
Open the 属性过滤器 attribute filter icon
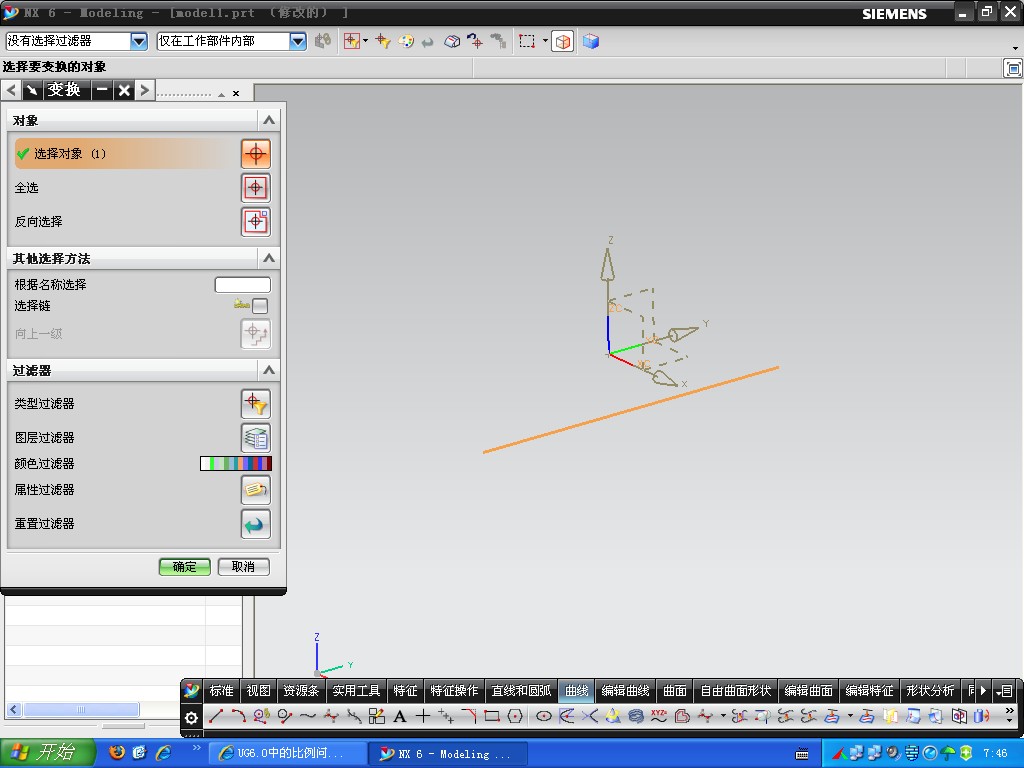click(x=255, y=490)
